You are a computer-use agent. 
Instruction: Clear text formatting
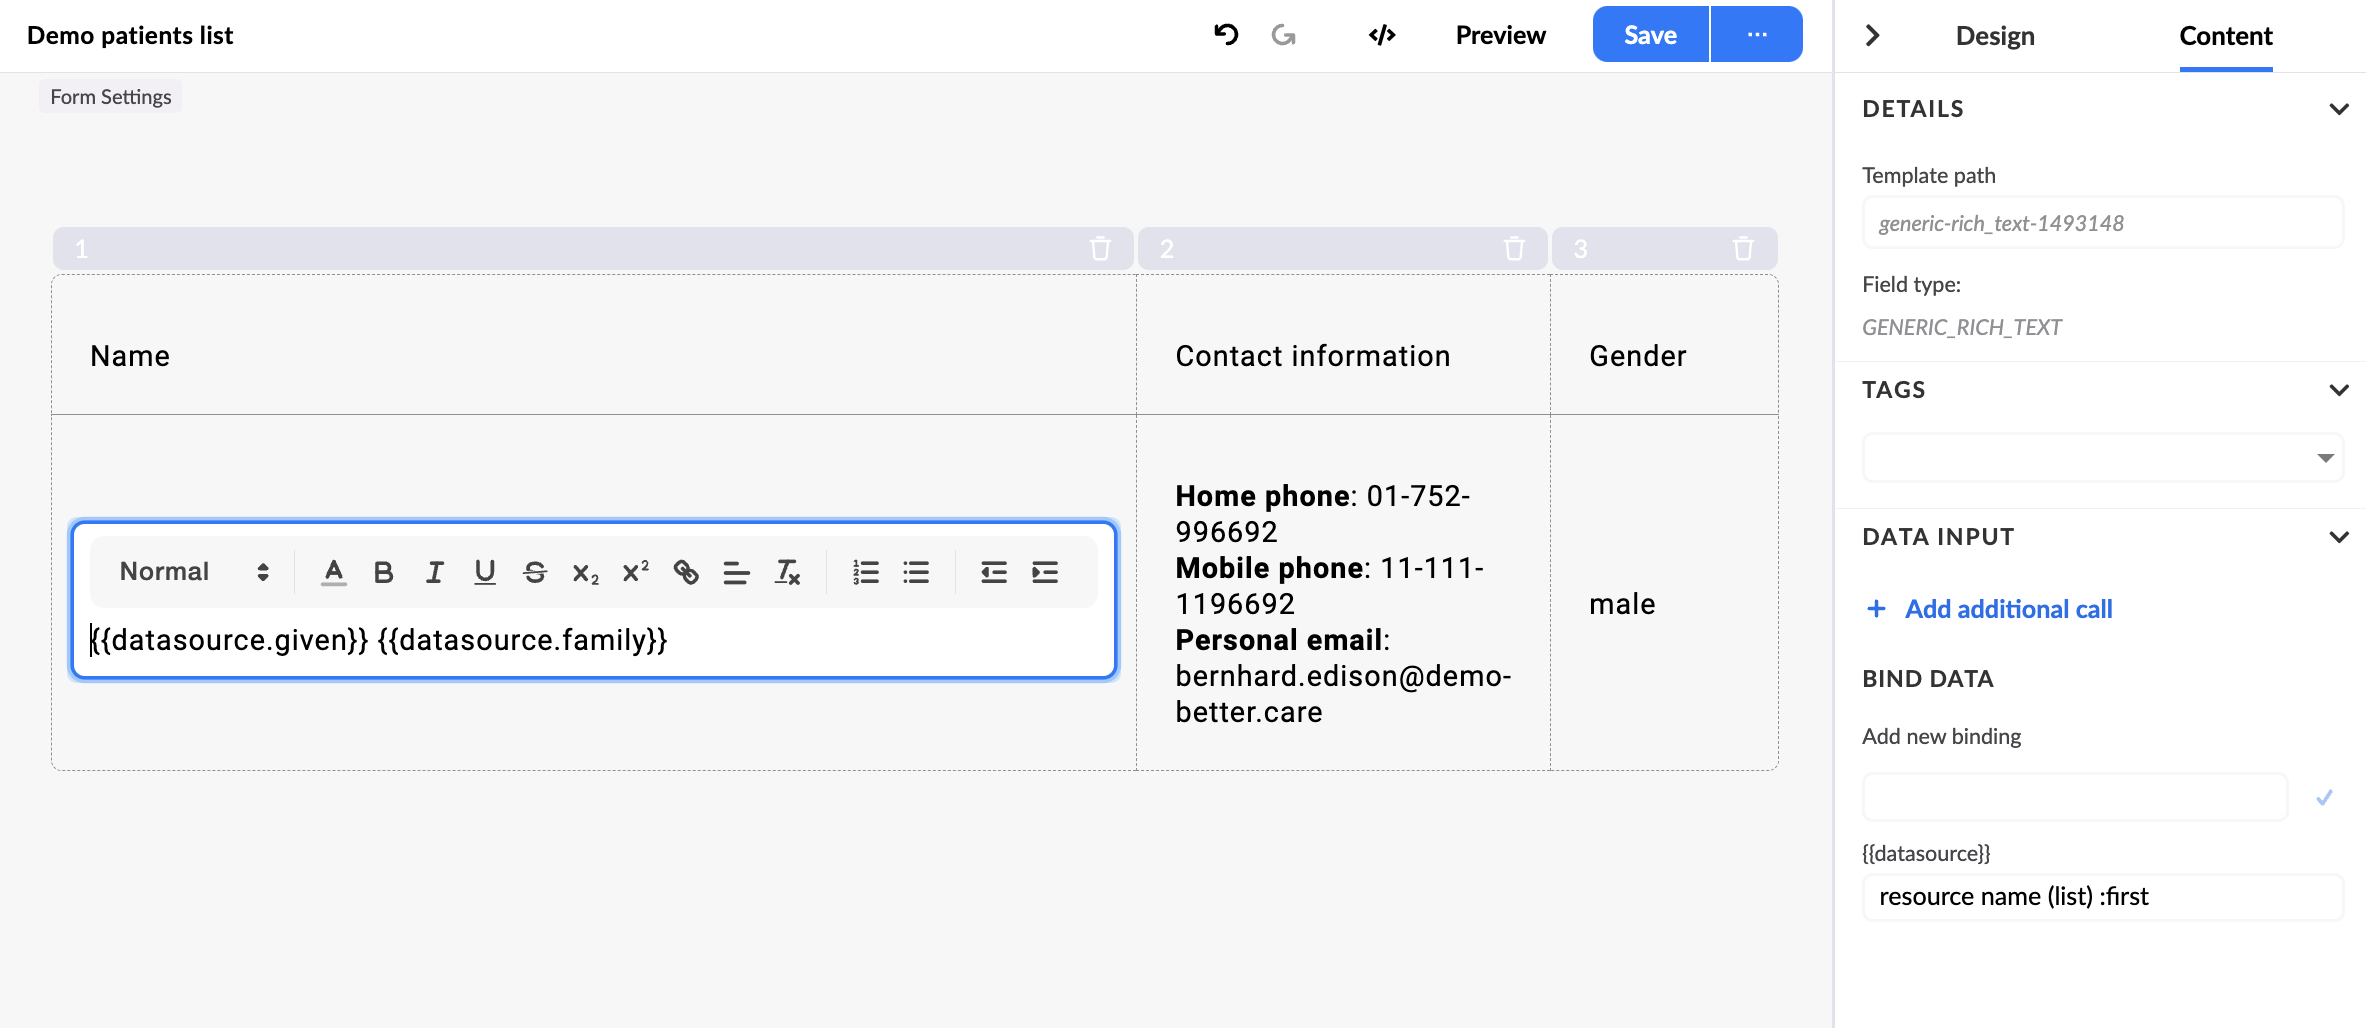pos(787,572)
